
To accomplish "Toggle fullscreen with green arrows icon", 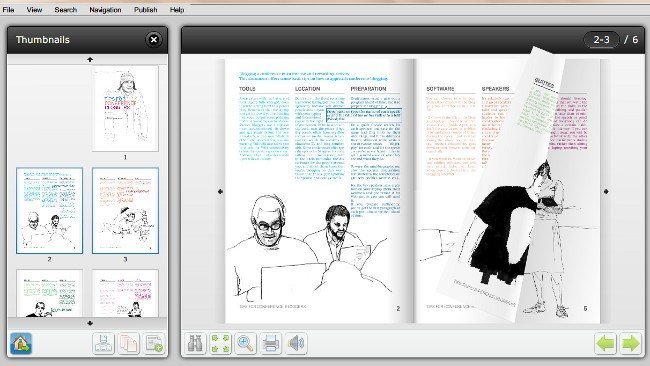I will tap(221, 343).
